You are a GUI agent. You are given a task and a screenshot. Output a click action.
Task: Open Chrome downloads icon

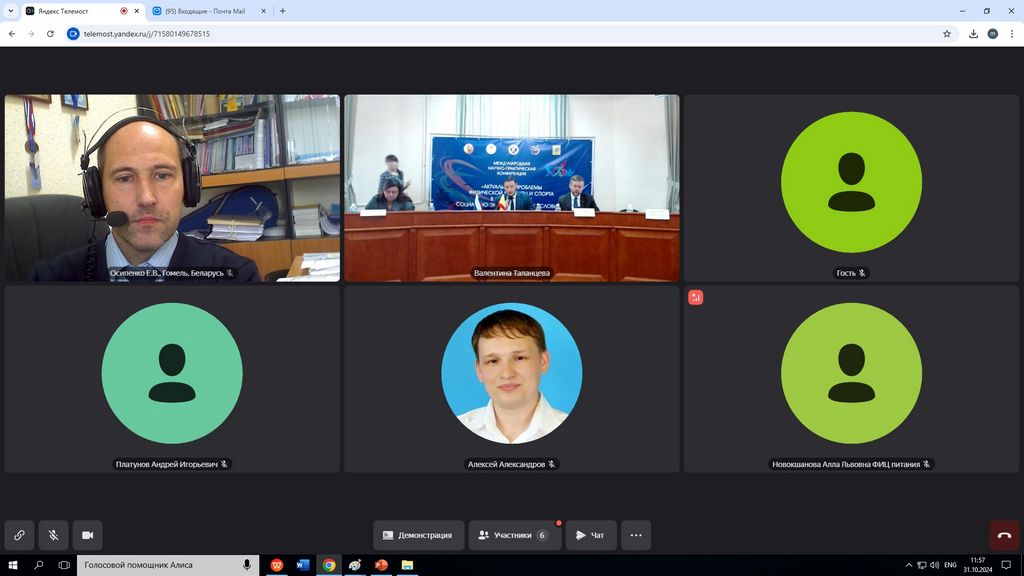pos(973,33)
